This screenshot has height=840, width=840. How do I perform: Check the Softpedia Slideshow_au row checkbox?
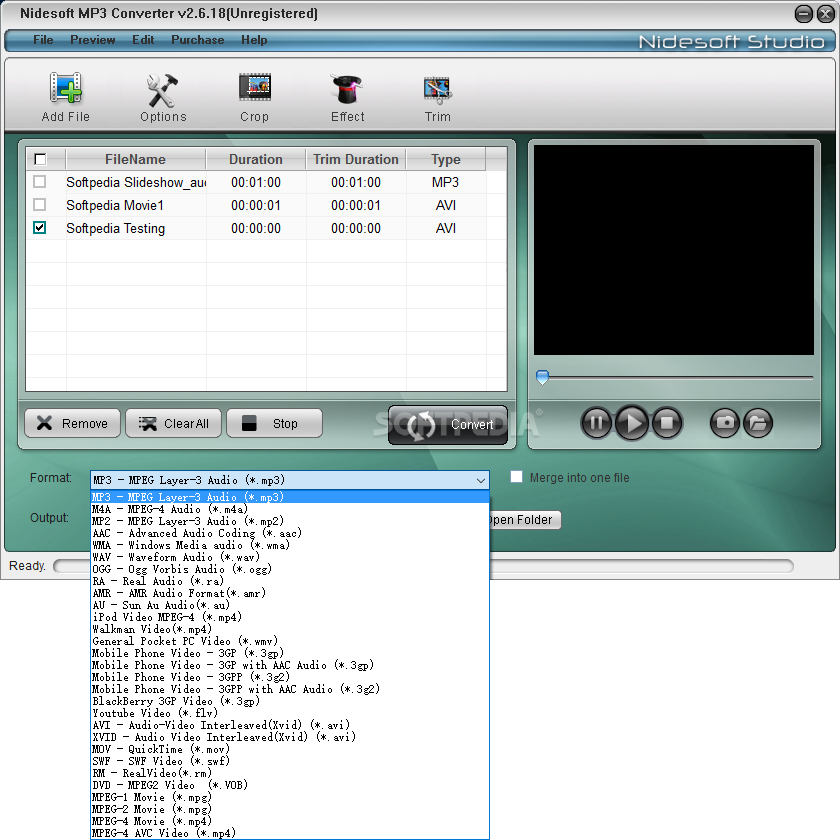(40, 182)
